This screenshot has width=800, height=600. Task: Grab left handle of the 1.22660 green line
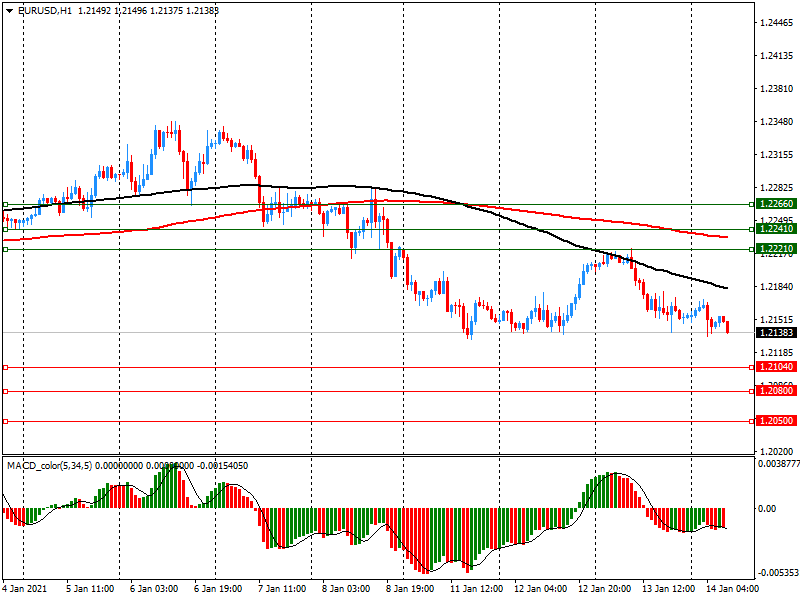point(6,204)
